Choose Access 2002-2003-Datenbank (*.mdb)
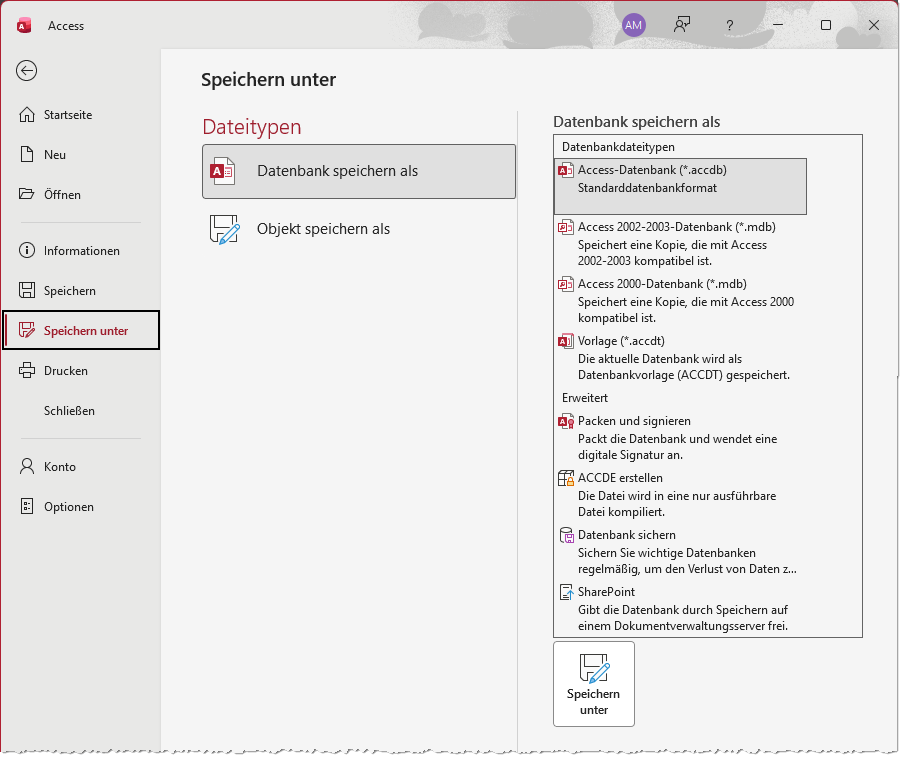Image resolution: width=902 pixels, height=758 pixels. 680,243
